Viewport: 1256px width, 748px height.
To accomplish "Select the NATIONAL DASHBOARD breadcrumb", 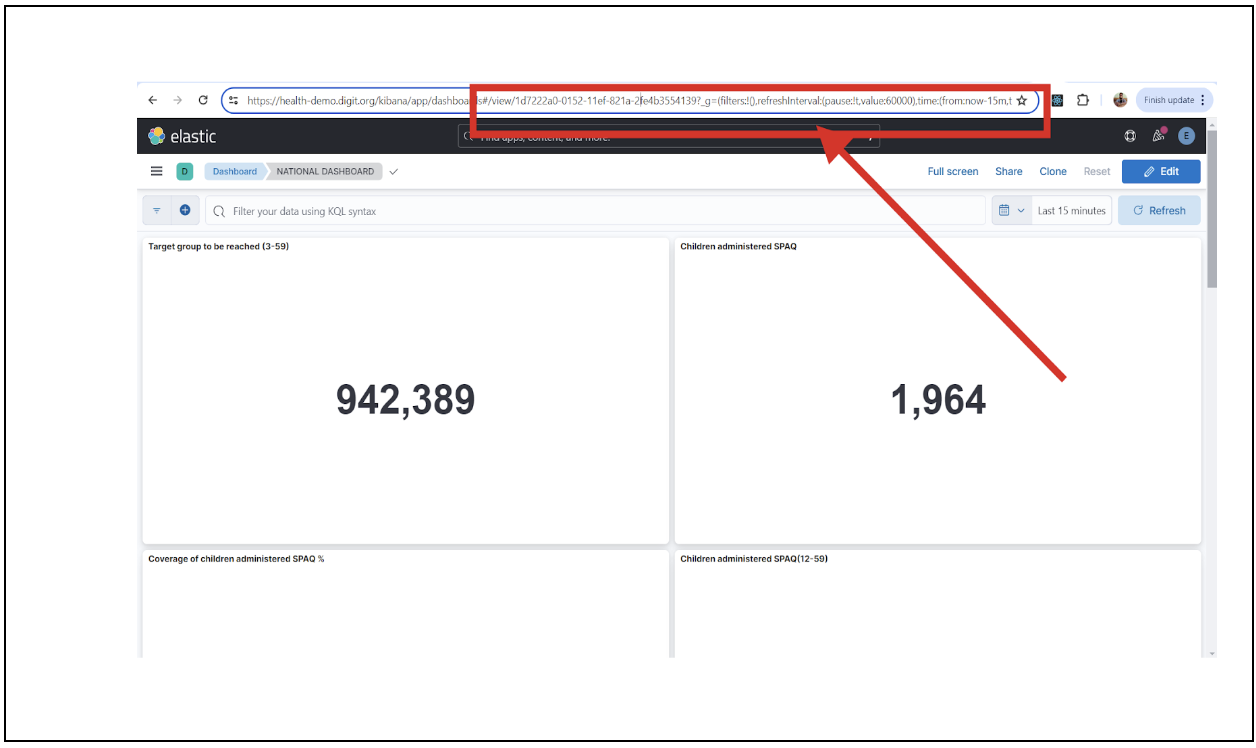I will [325, 171].
